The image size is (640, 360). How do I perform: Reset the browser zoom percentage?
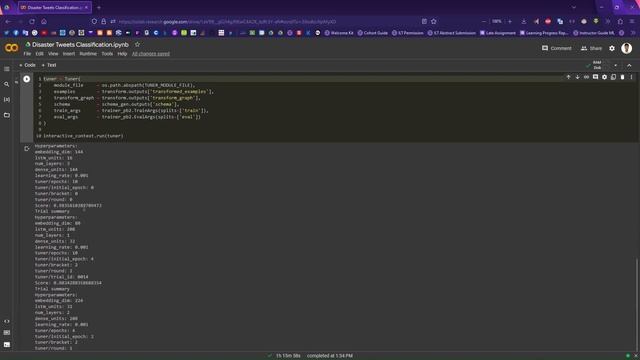pyautogui.click(x=496, y=21)
